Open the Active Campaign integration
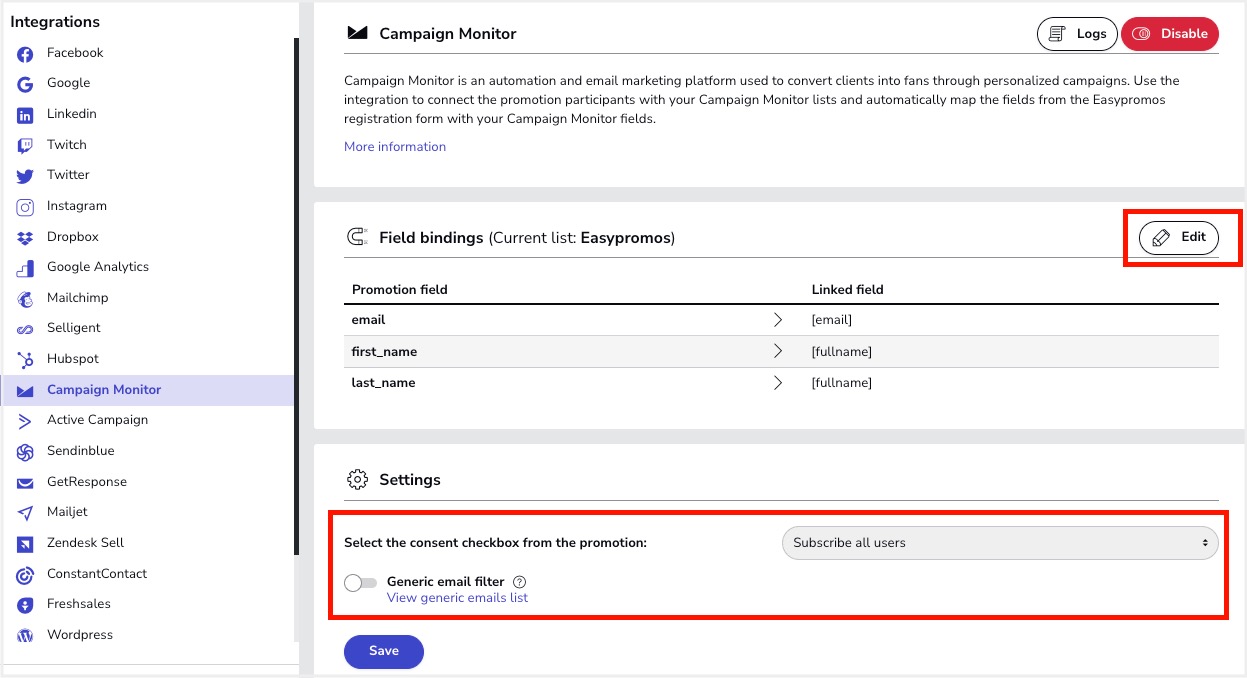This screenshot has width=1247, height=678. tap(97, 420)
